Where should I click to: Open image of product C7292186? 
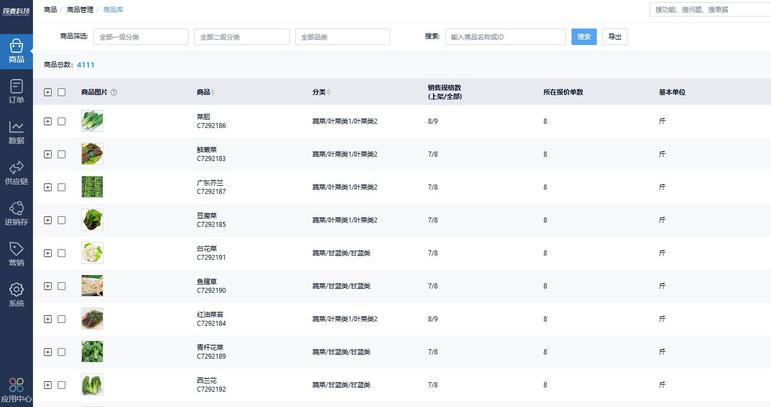92,121
